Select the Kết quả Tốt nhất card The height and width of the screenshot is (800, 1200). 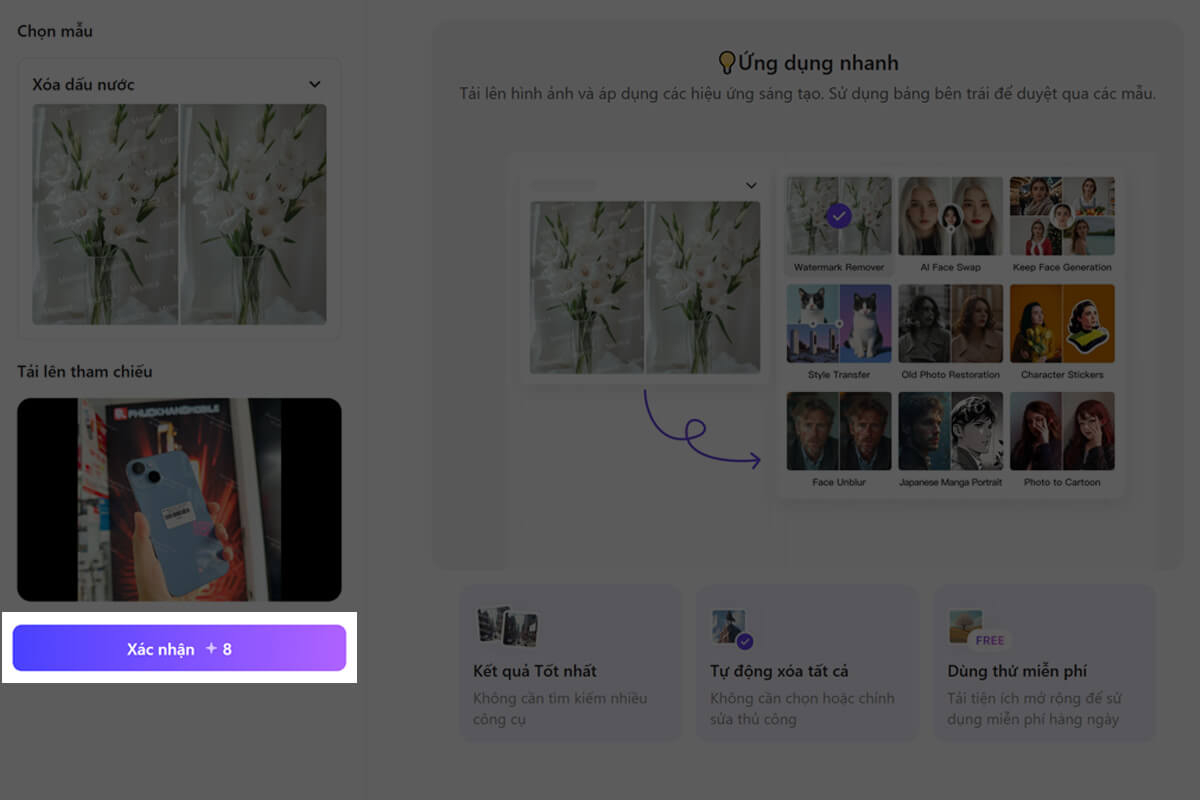570,663
